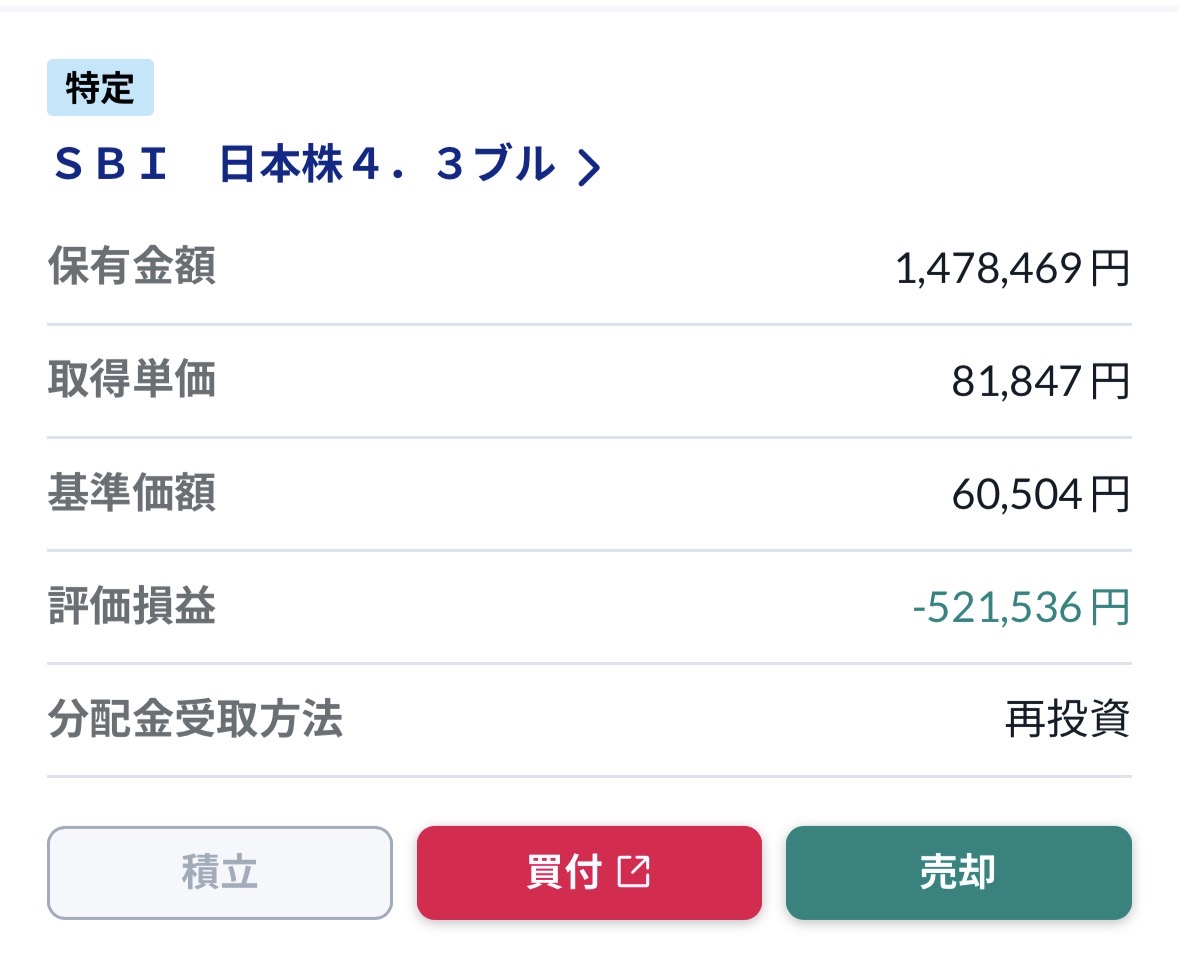Click the 評価損益 row label

click(x=132, y=606)
